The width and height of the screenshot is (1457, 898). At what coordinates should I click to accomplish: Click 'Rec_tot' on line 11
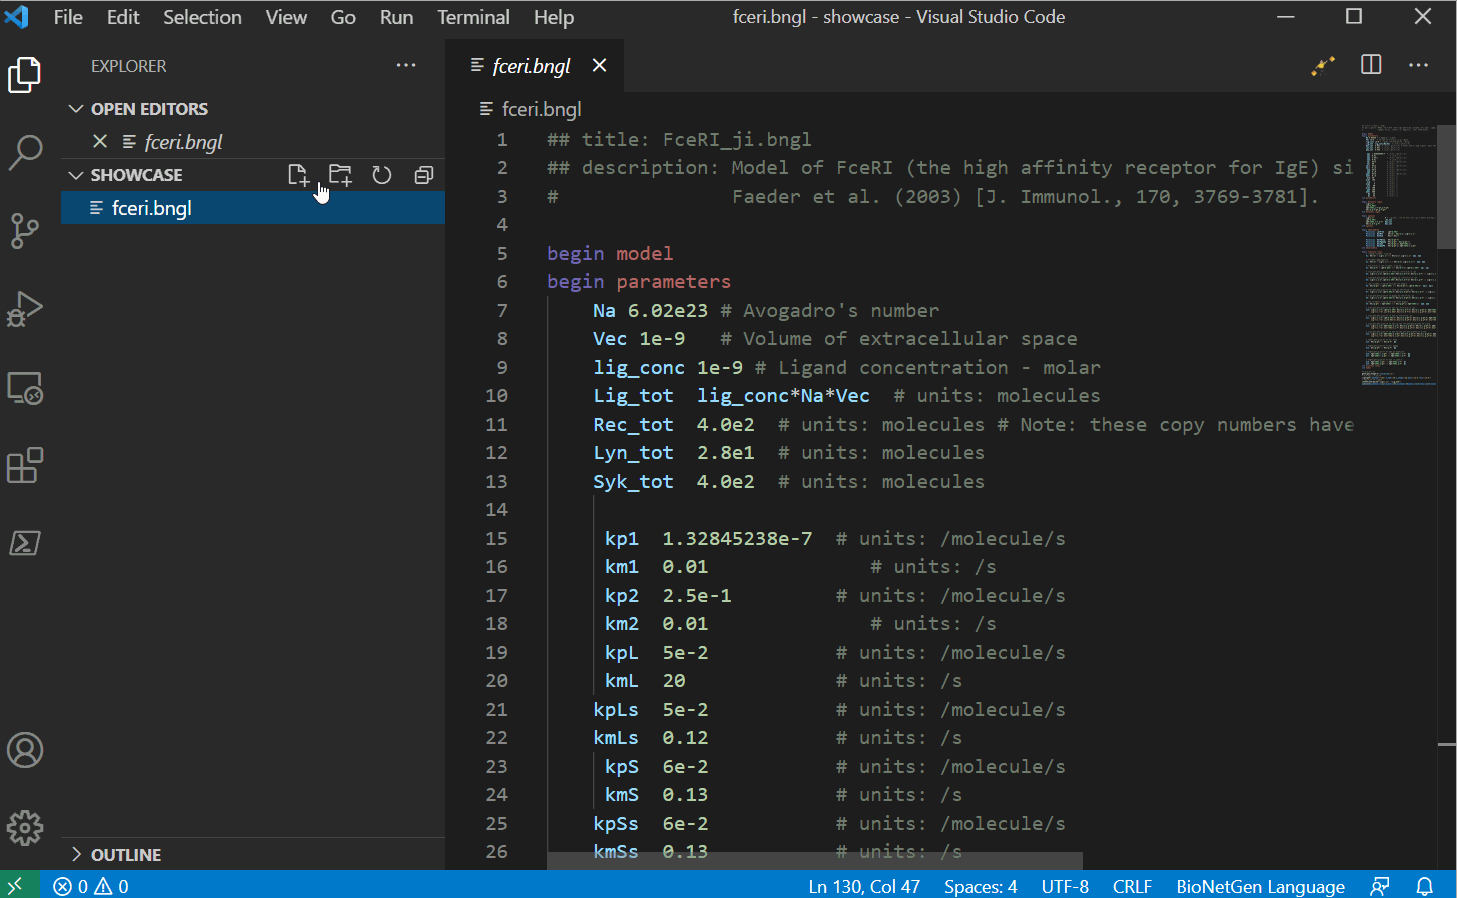(633, 425)
